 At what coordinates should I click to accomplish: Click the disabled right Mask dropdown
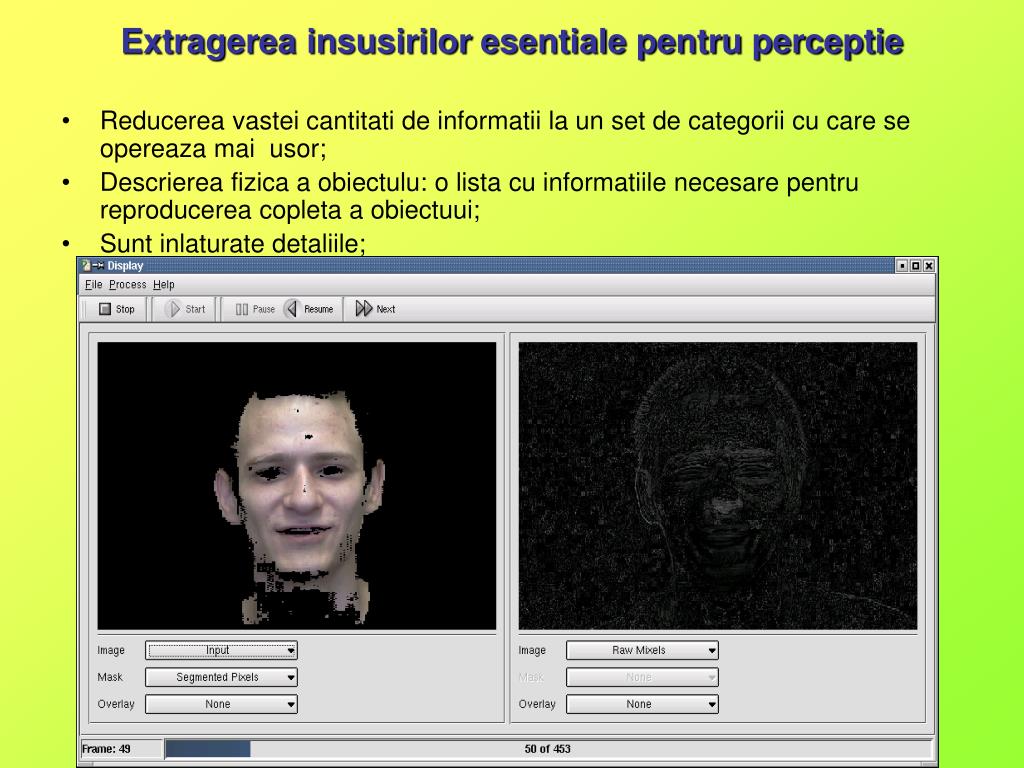(x=643, y=677)
